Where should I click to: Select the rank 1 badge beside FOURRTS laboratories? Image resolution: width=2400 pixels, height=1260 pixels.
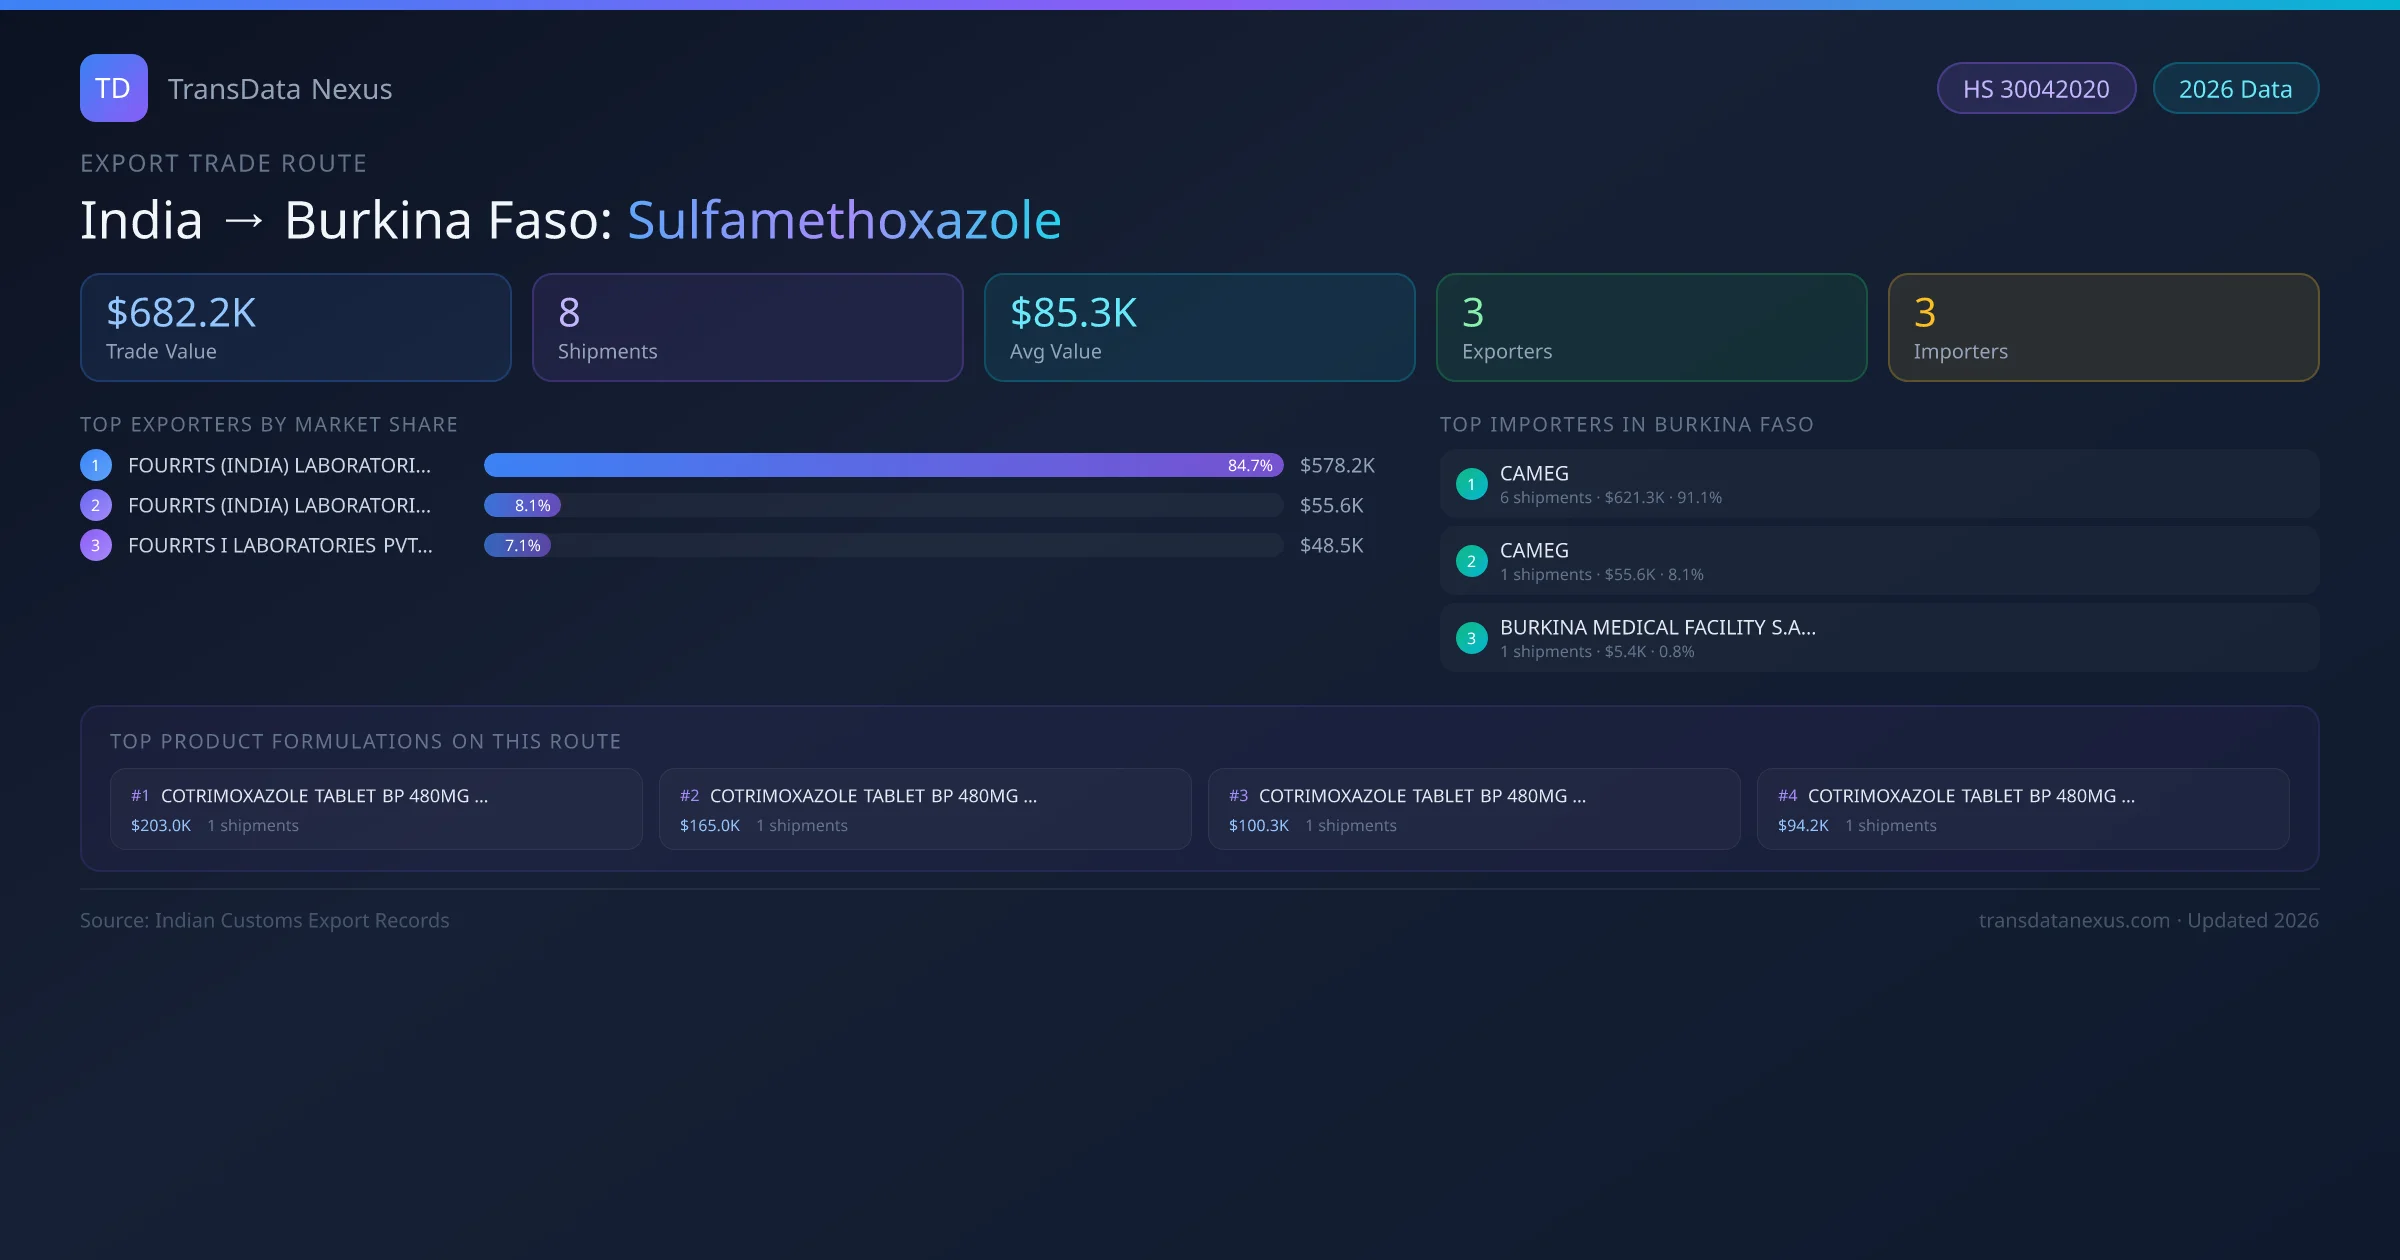click(95, 465)
